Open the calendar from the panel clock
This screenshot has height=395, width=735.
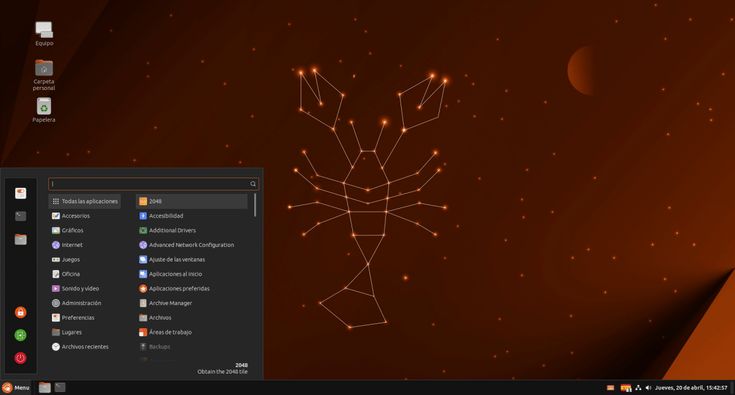pos(691,388)
